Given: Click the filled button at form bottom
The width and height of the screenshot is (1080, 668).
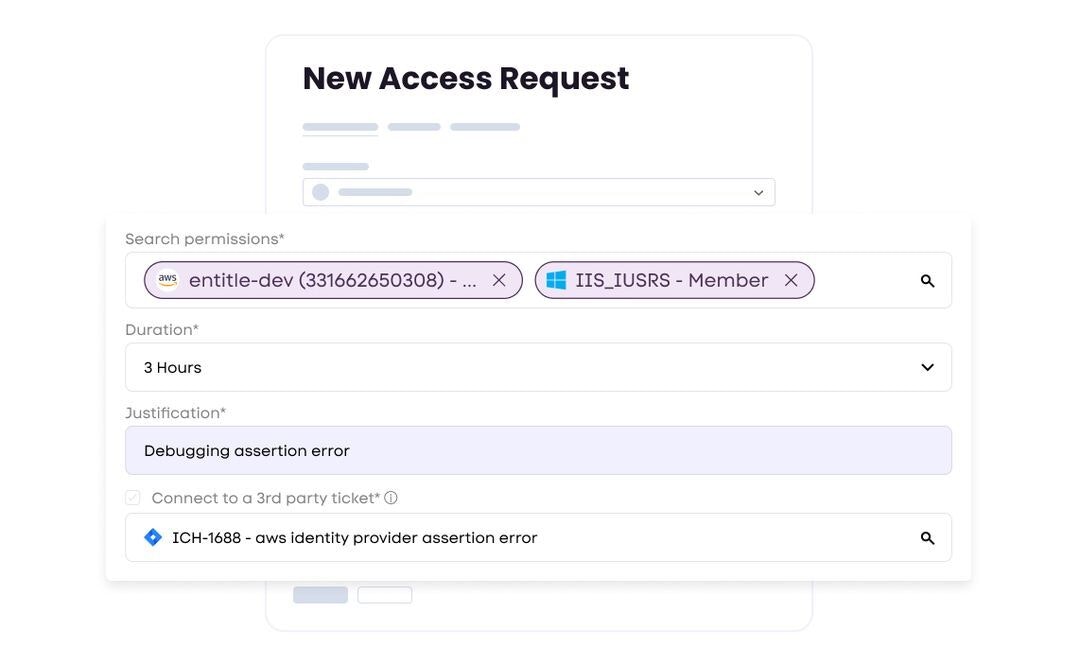Looking at the screenshot, I should click(320, 595).
